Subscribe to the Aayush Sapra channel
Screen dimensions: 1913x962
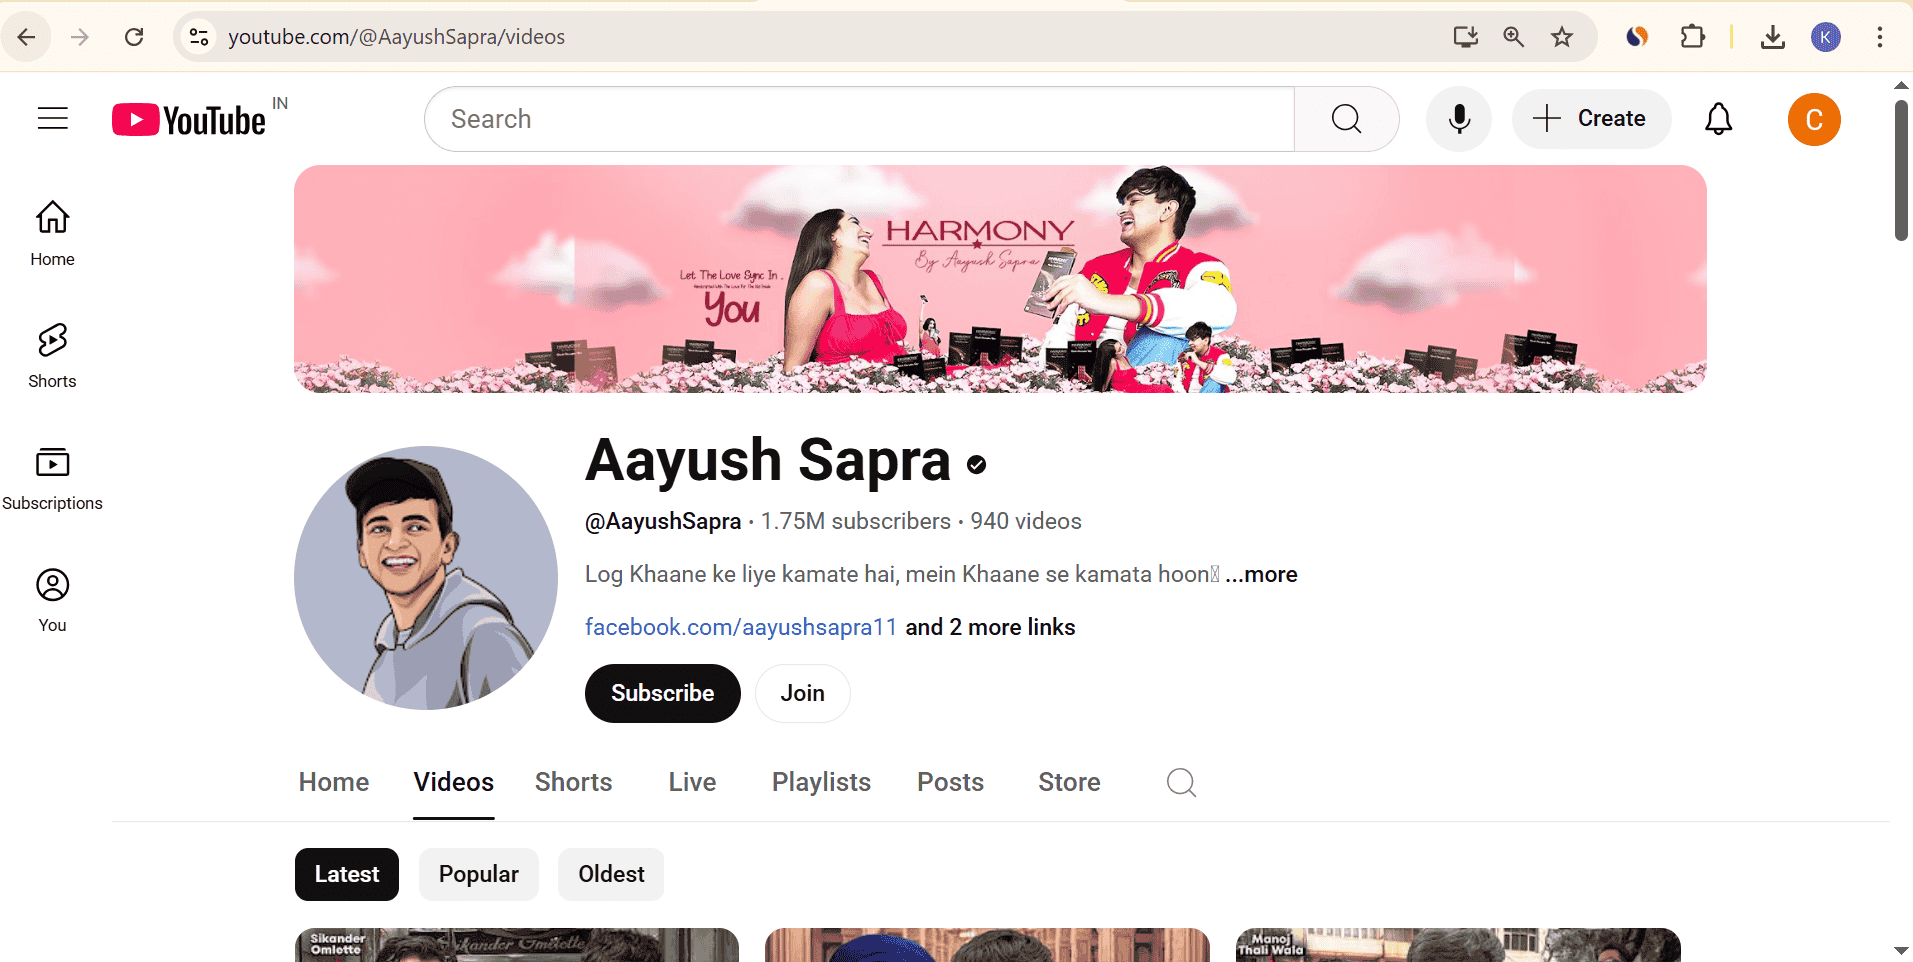(662, 693)
